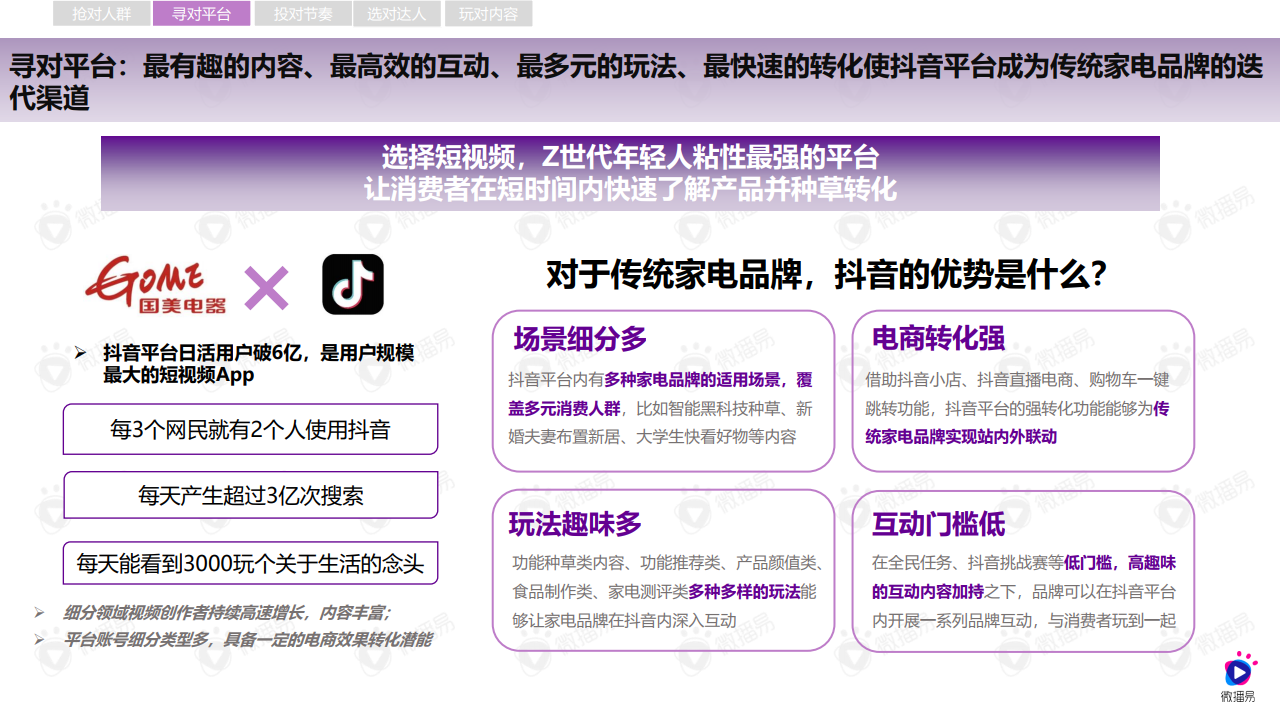This screenshot has width=1280, height=720.
Task: Click the GOME 国美电器 logo
Action: pos(156,285)
